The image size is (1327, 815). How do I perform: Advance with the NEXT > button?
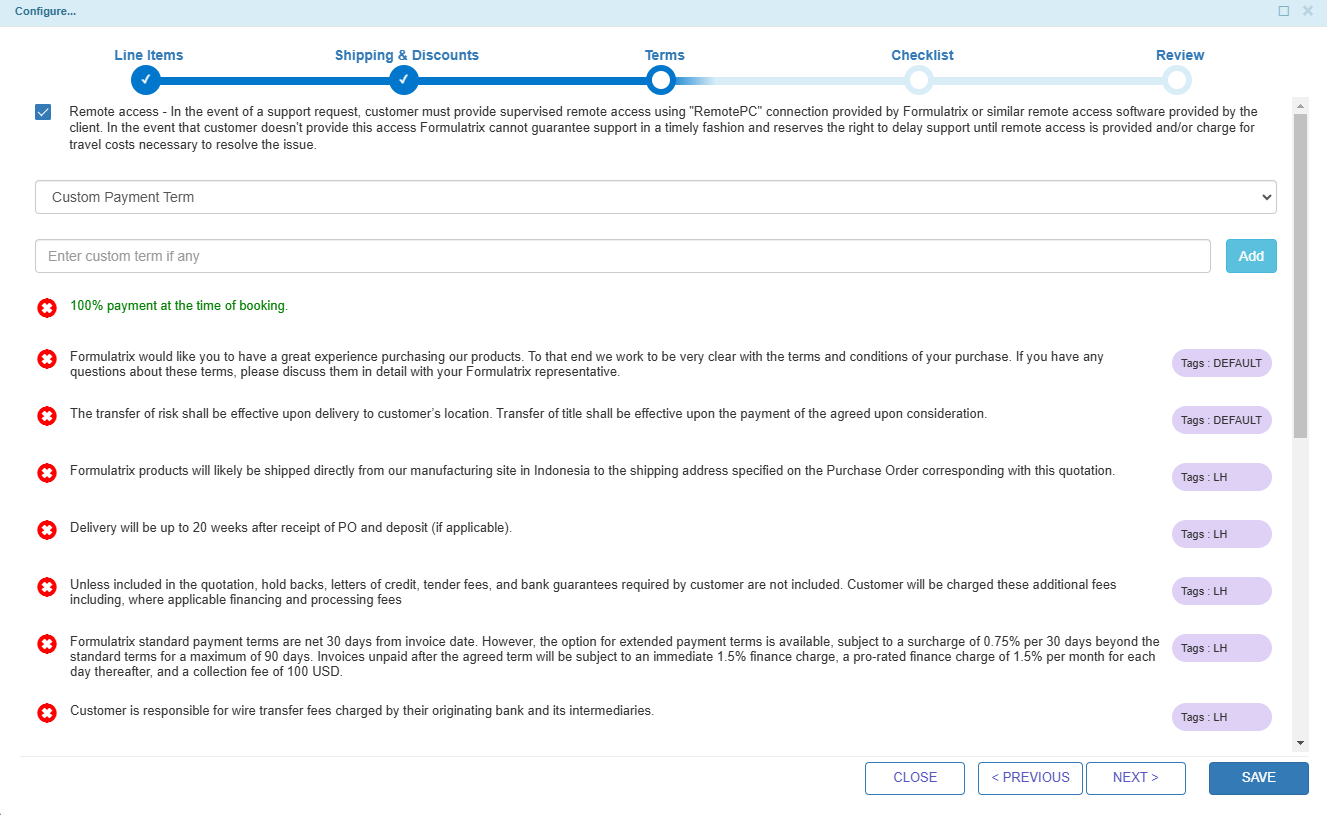1136,778
